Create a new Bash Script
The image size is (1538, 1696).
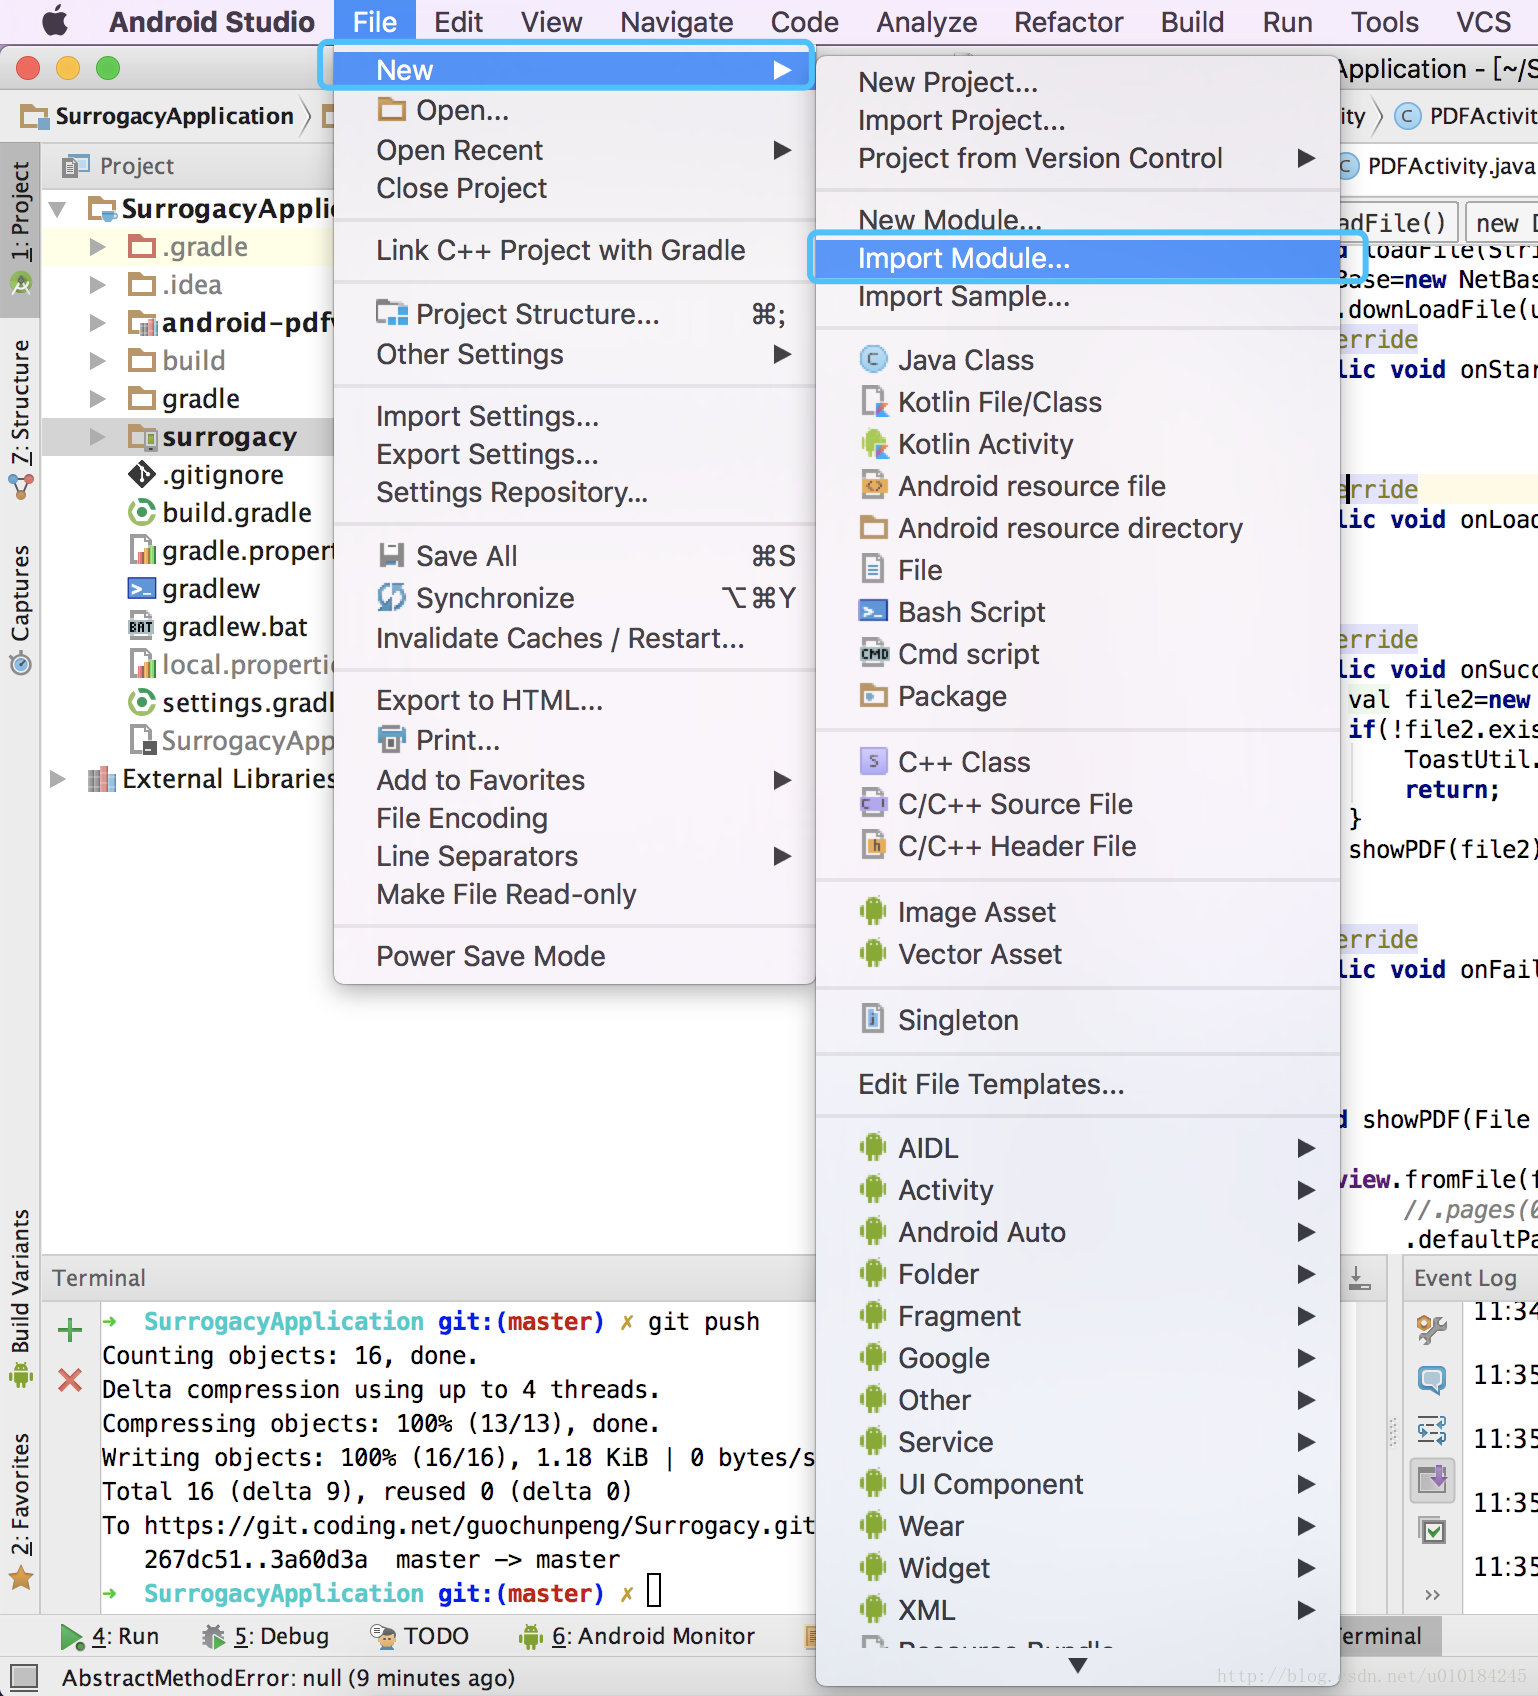pyautogui.click(x=1078, y=612)
